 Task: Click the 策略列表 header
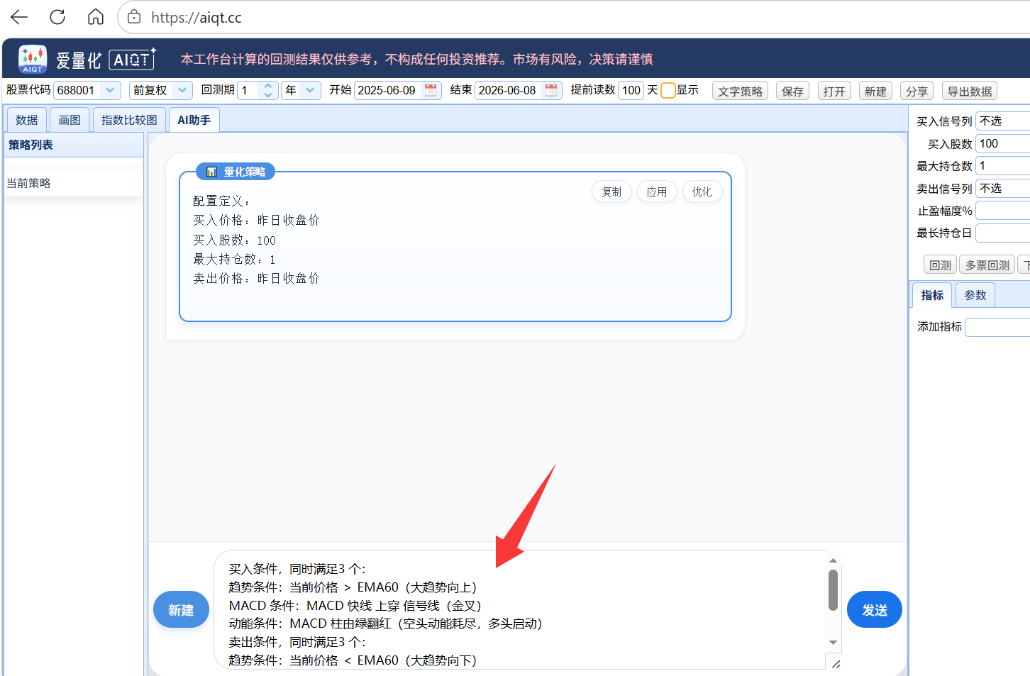(73, 145)
